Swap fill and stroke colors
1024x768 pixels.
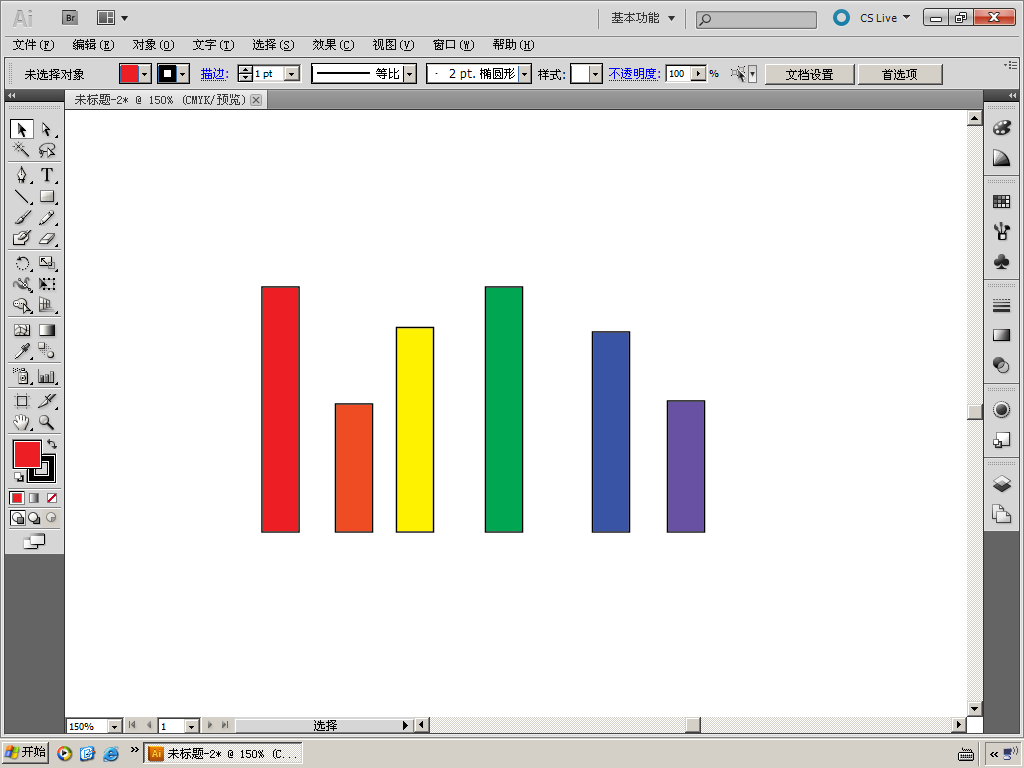[52, 444]
